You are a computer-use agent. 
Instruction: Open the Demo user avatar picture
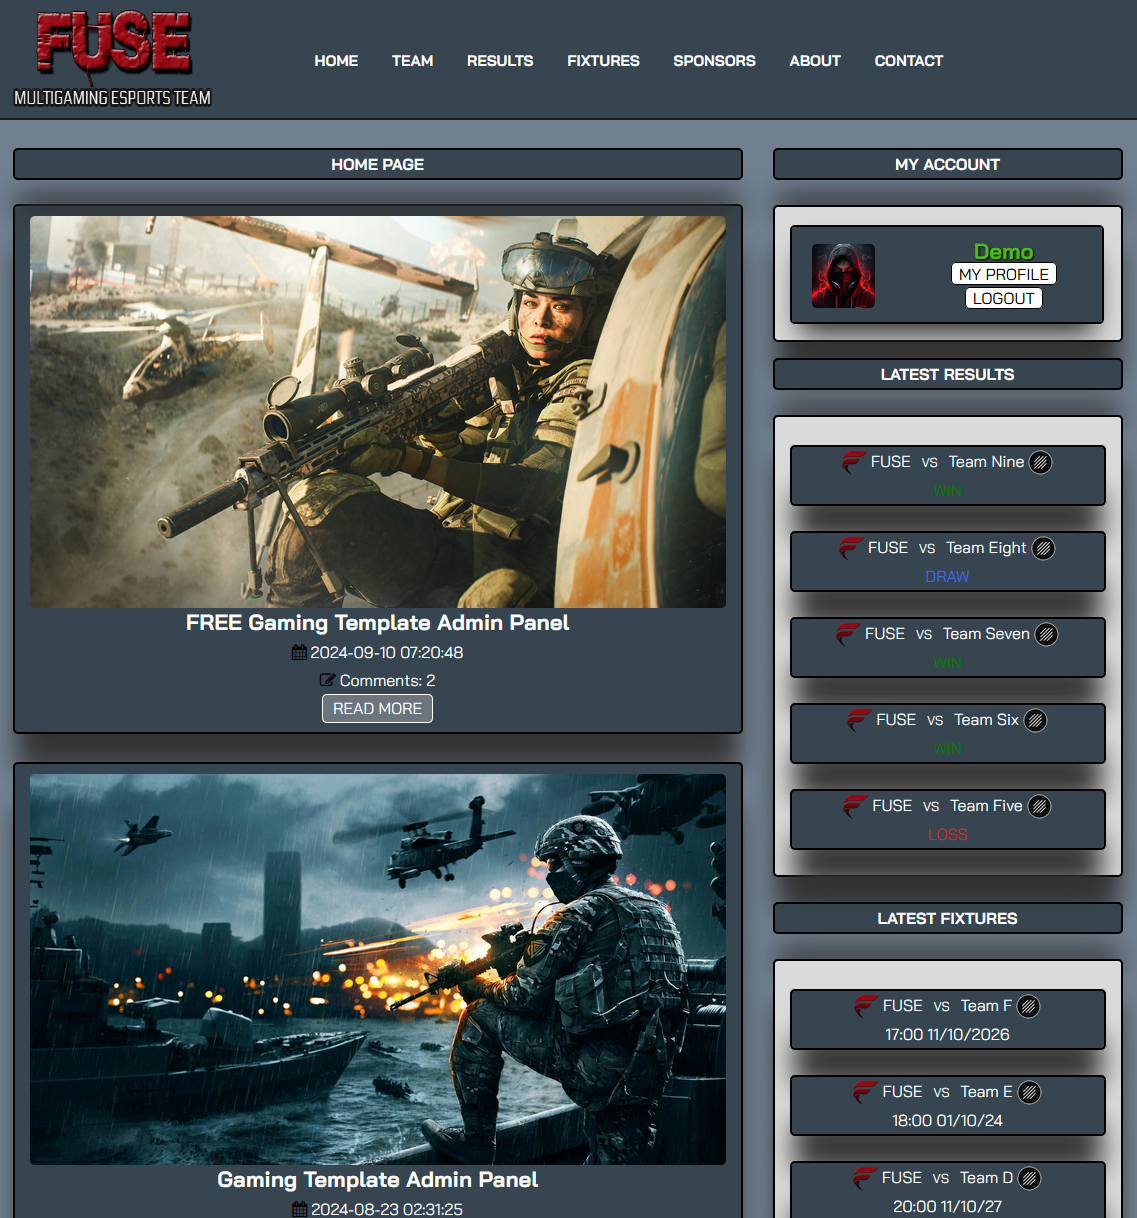pos(843,275)
